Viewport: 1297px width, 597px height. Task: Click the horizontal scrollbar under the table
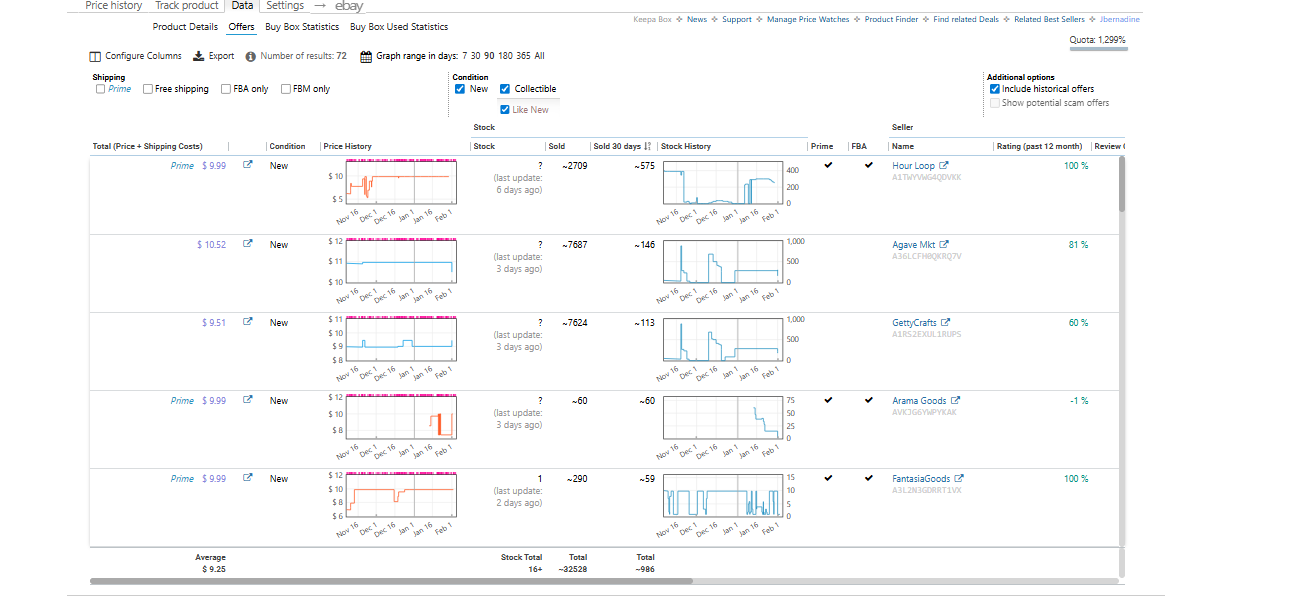(390, 580)
